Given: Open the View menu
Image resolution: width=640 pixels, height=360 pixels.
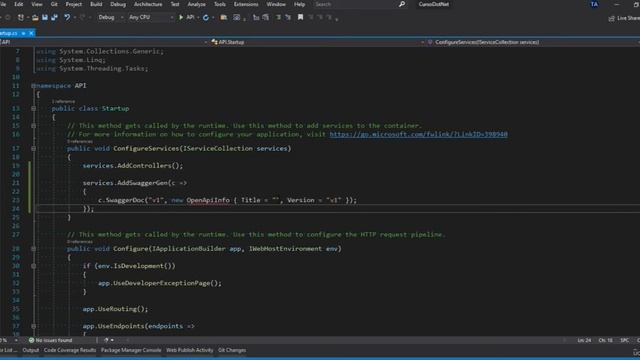Looking at the screenshot, I should (37, 4).
